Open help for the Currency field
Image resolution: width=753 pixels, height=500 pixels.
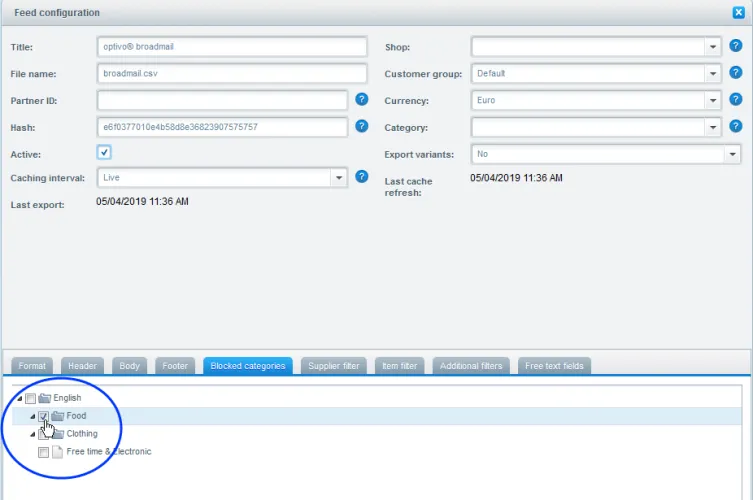pos(736,99)
